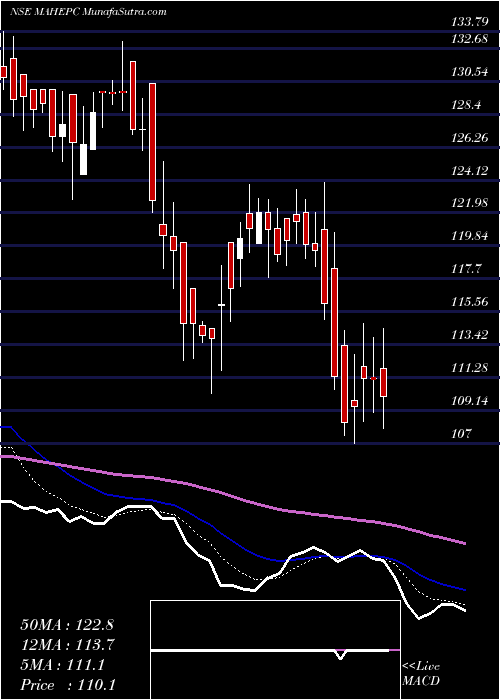Click the 121.98 price axis label
Screen dimensions: 500x700
coord(470,203)
